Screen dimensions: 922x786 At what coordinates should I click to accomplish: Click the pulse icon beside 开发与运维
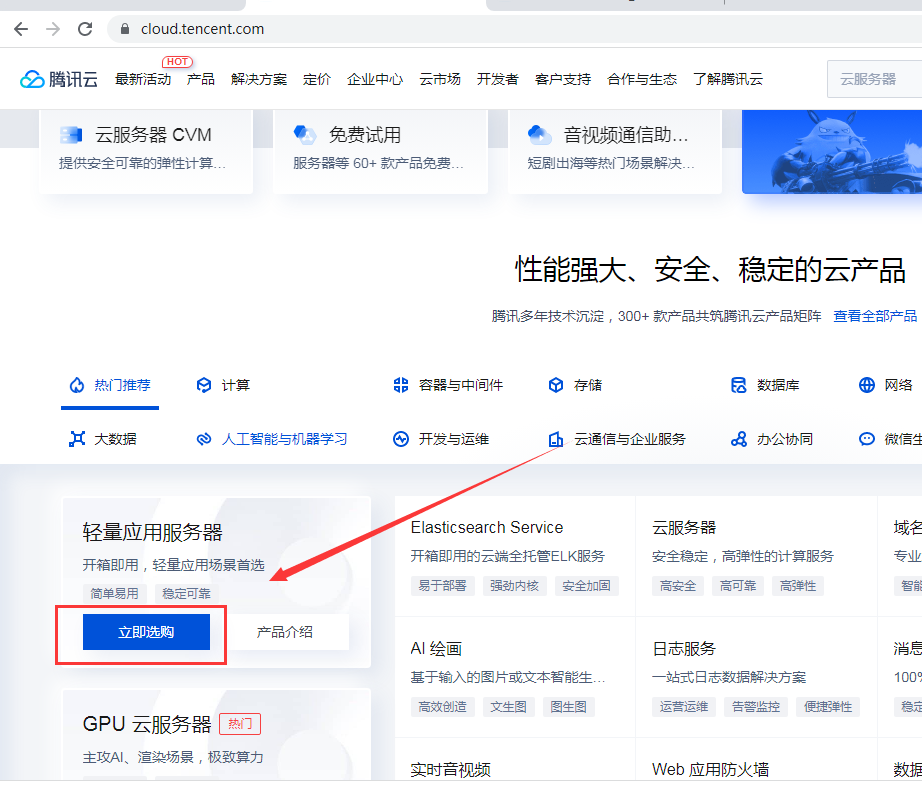pos(401,439)
